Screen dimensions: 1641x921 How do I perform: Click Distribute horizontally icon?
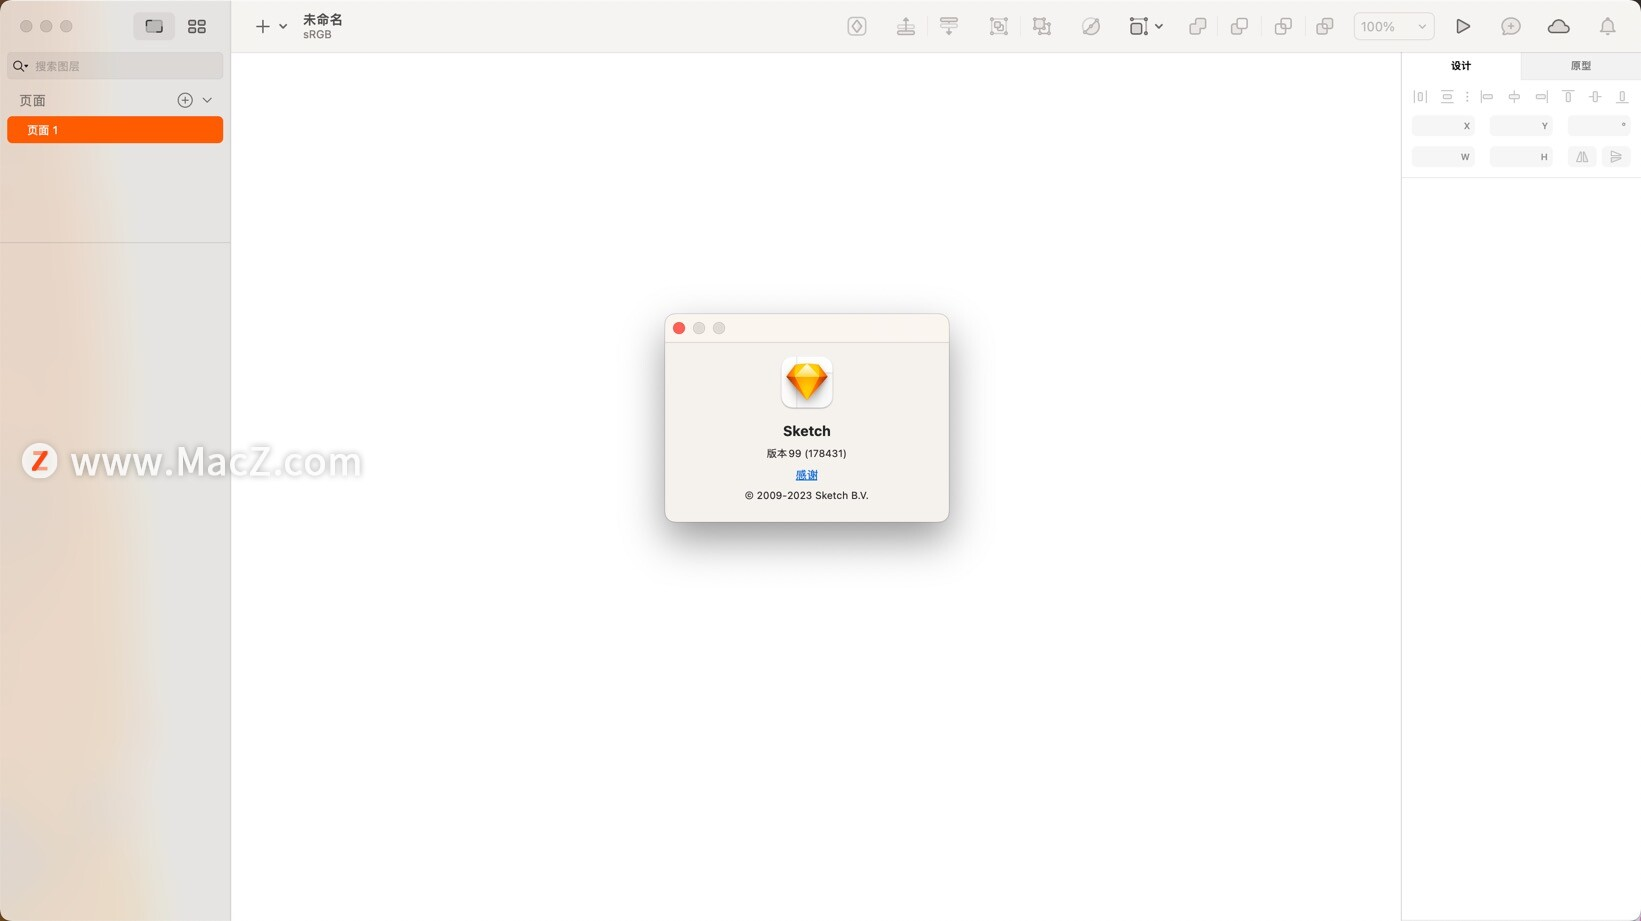[x=1420, y=97]
